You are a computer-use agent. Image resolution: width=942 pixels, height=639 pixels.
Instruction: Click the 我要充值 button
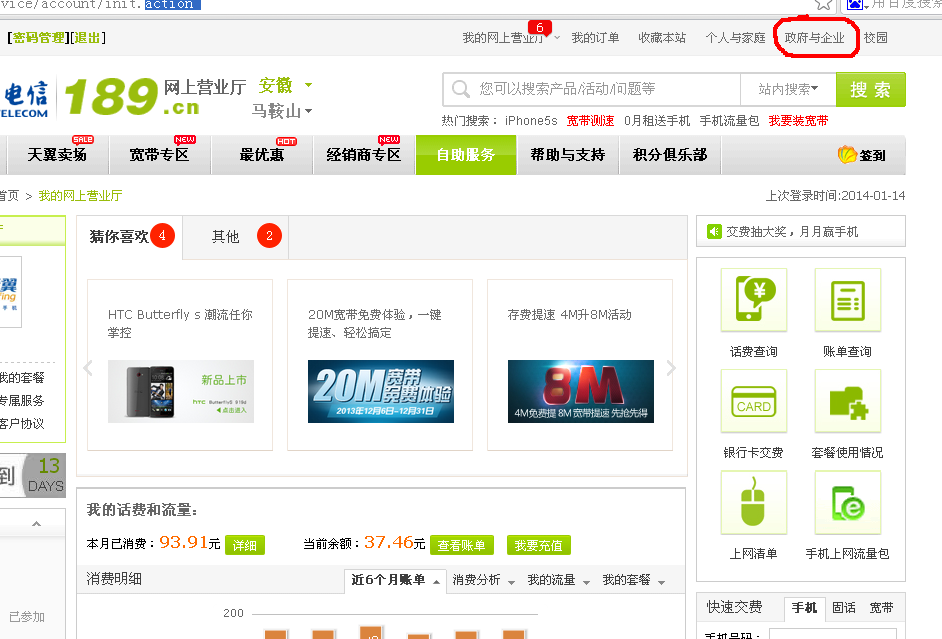tap(539, 545)
